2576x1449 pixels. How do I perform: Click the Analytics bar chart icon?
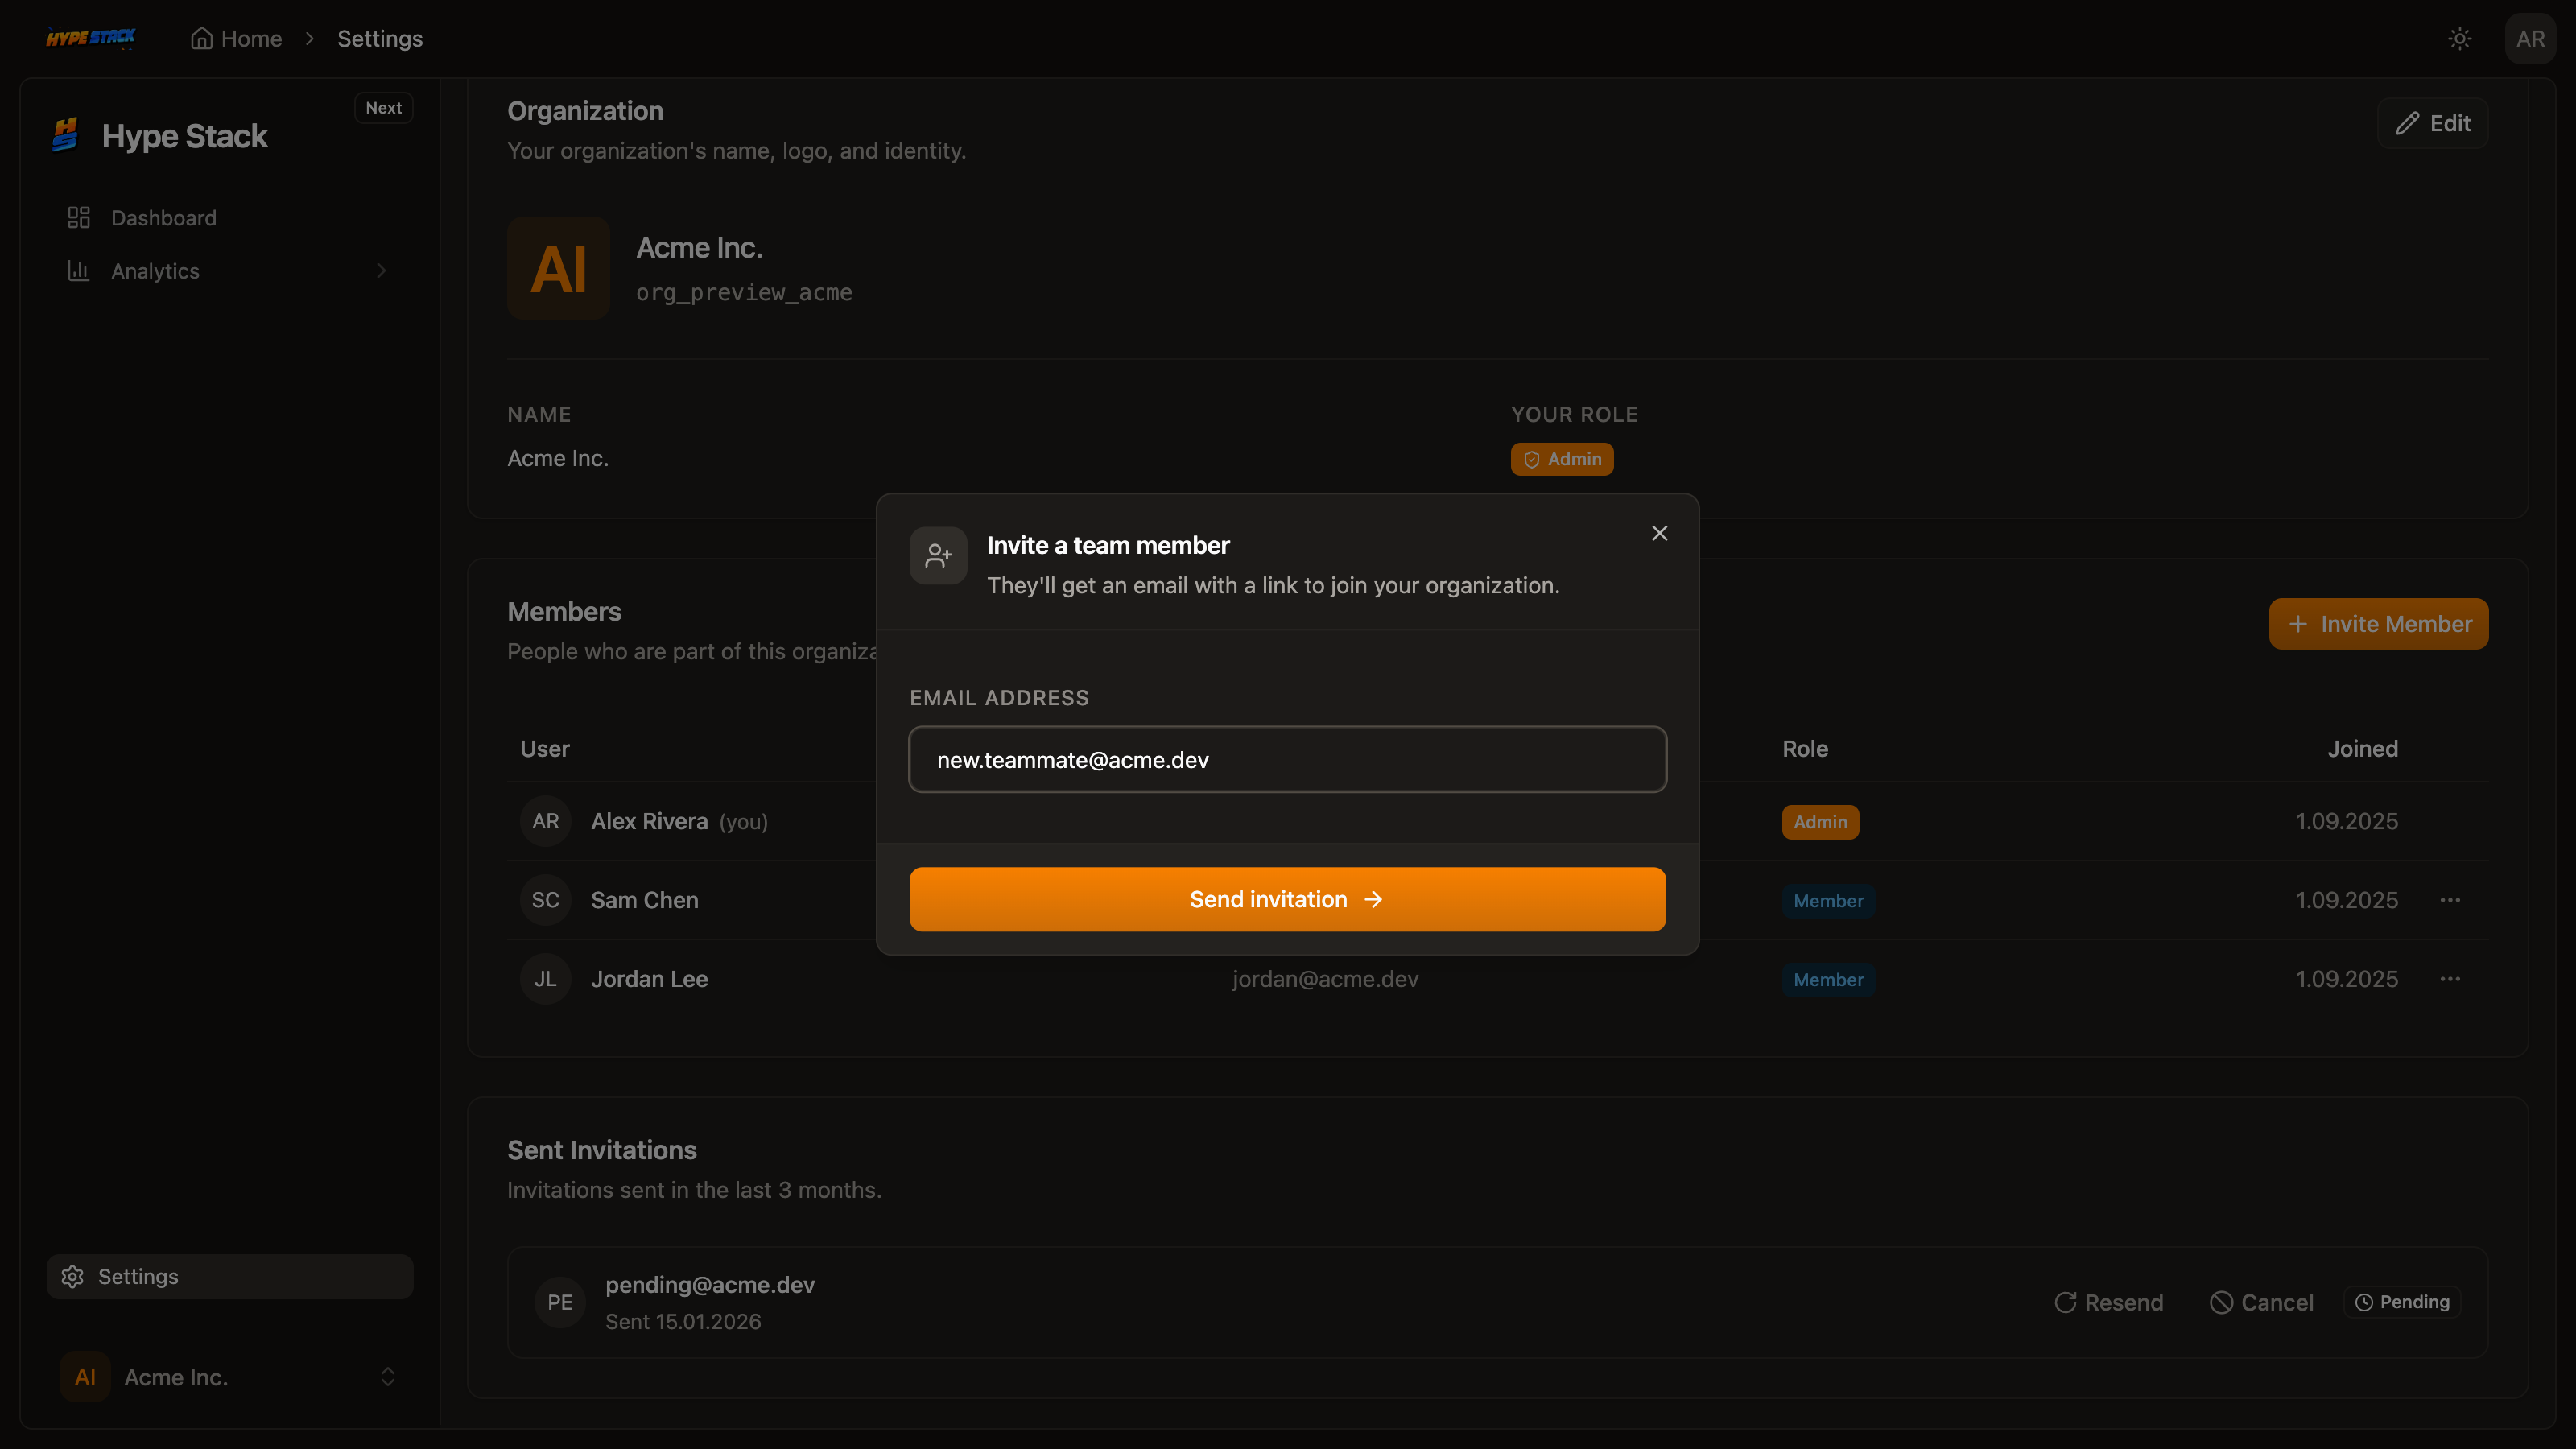coord(79,270)
